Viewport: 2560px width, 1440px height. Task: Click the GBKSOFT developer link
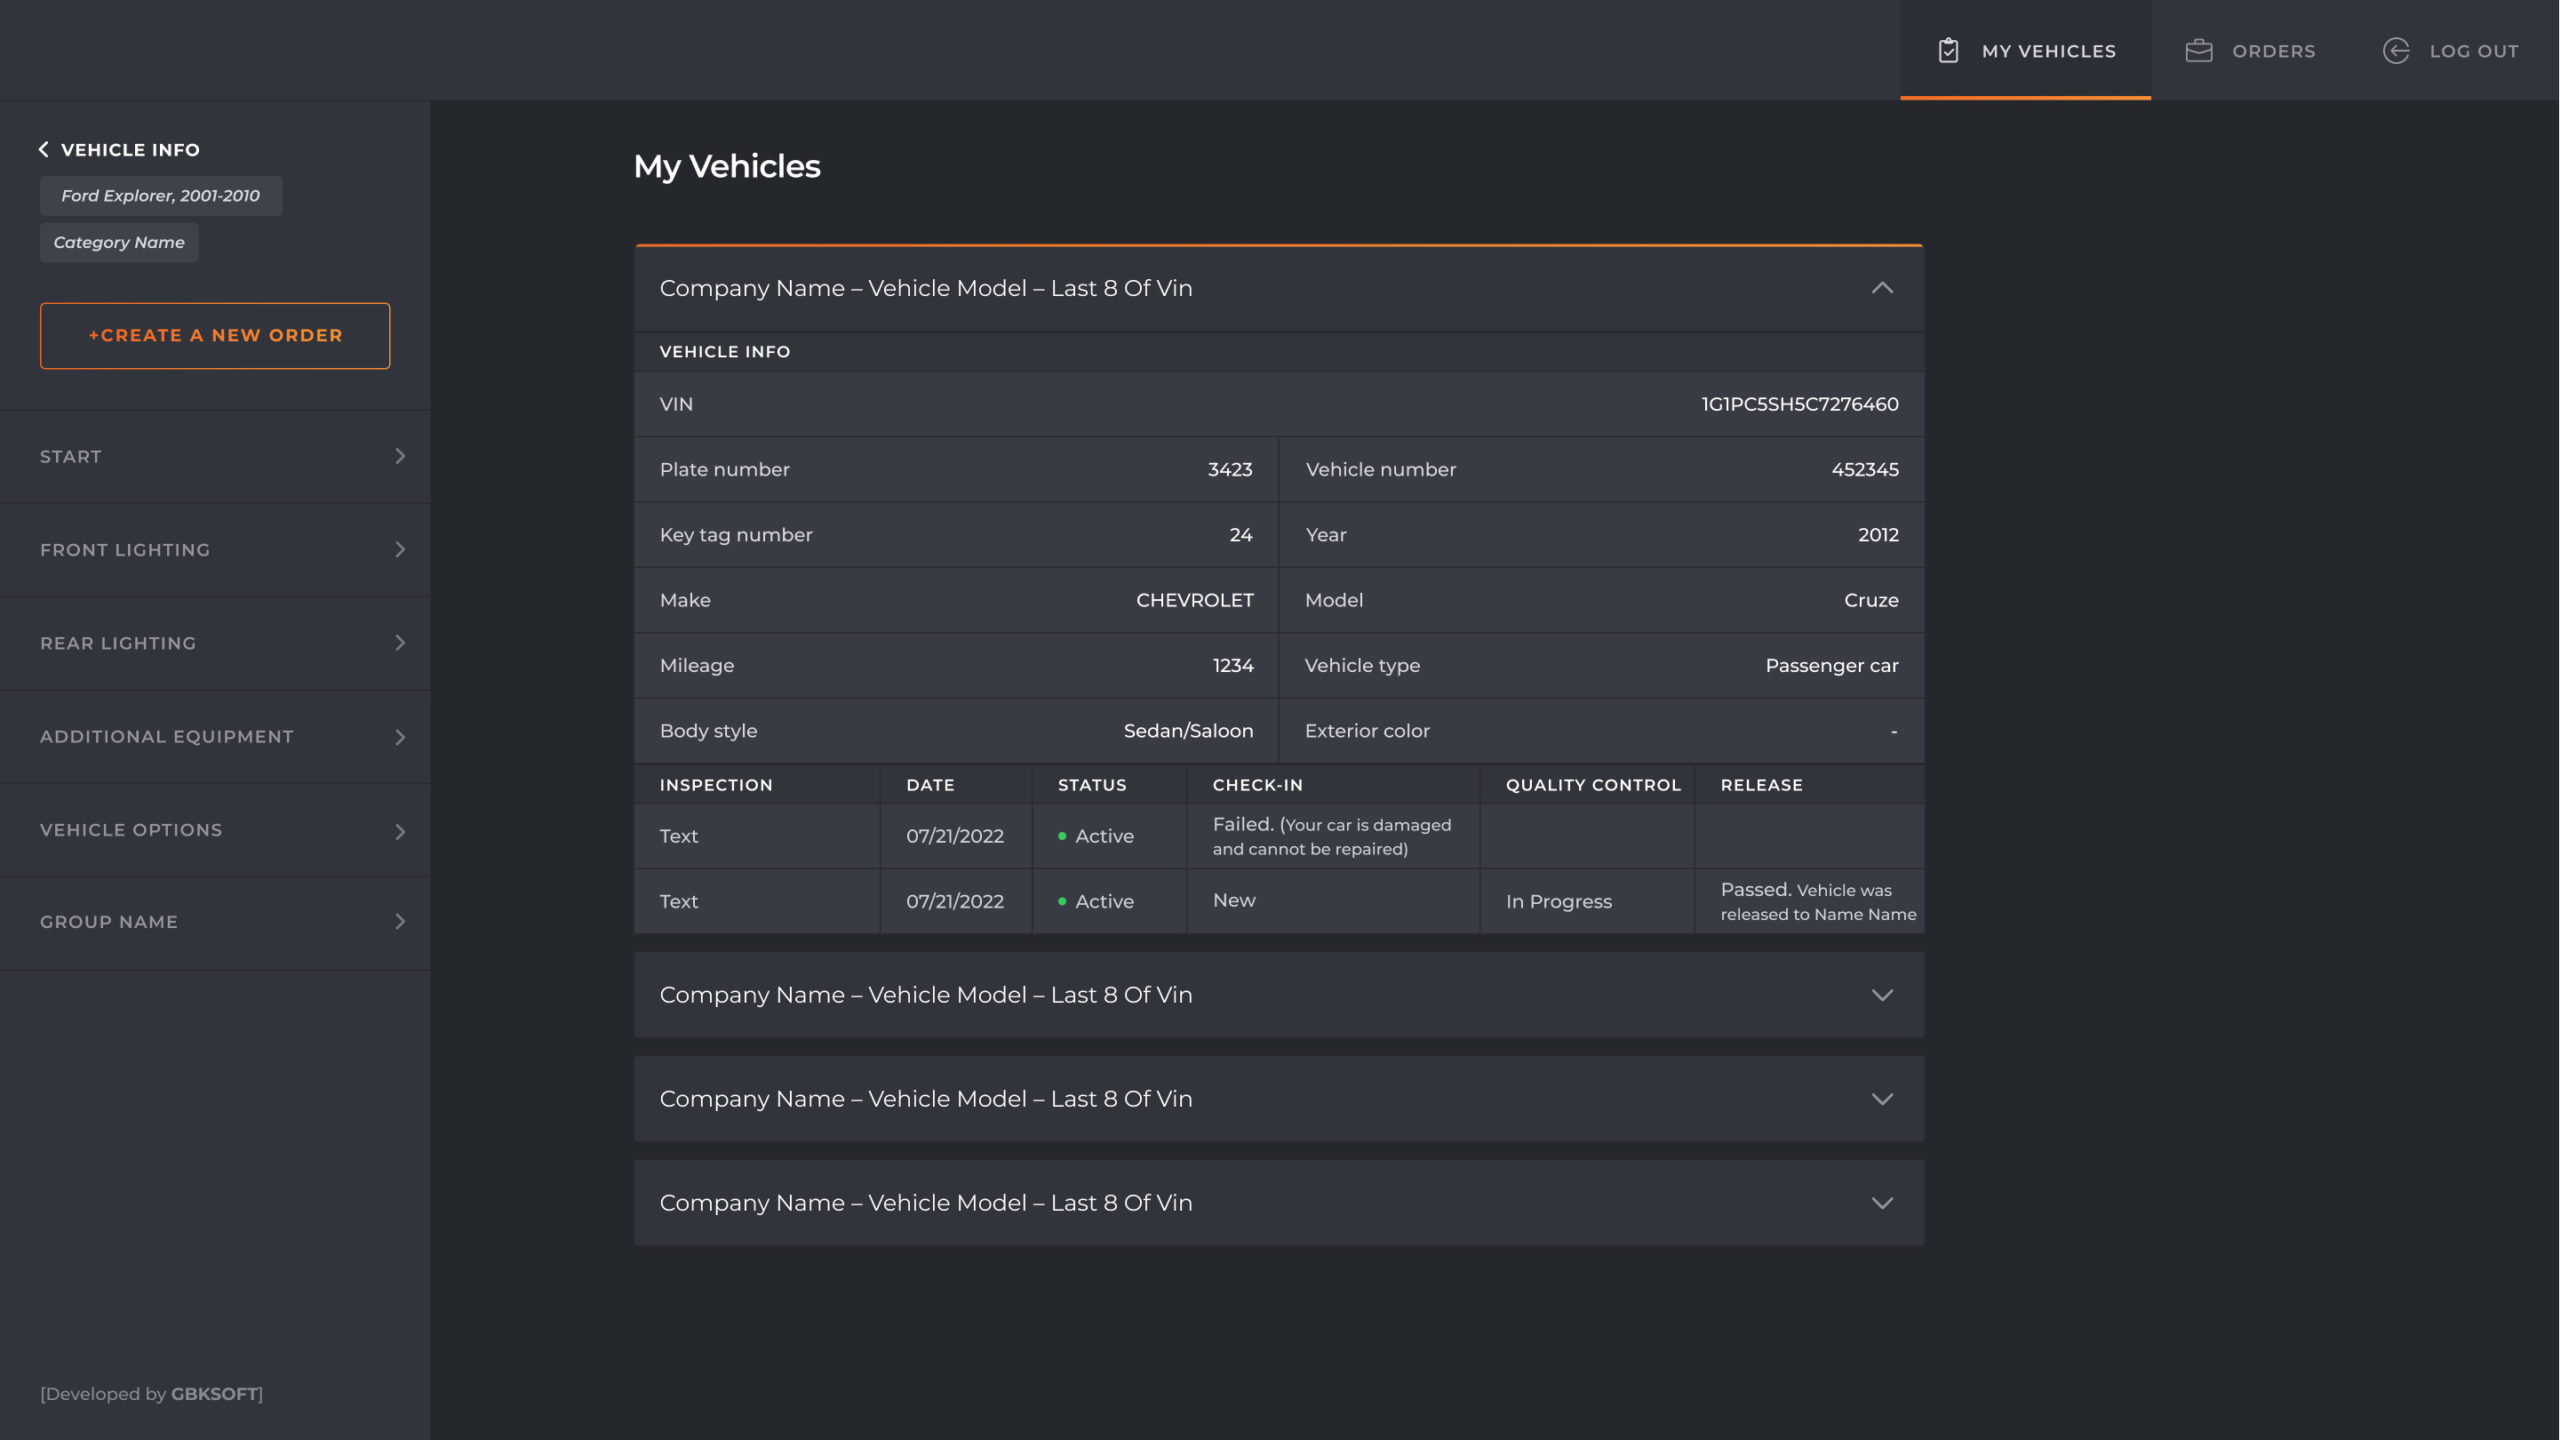(x=214, y=1394)
